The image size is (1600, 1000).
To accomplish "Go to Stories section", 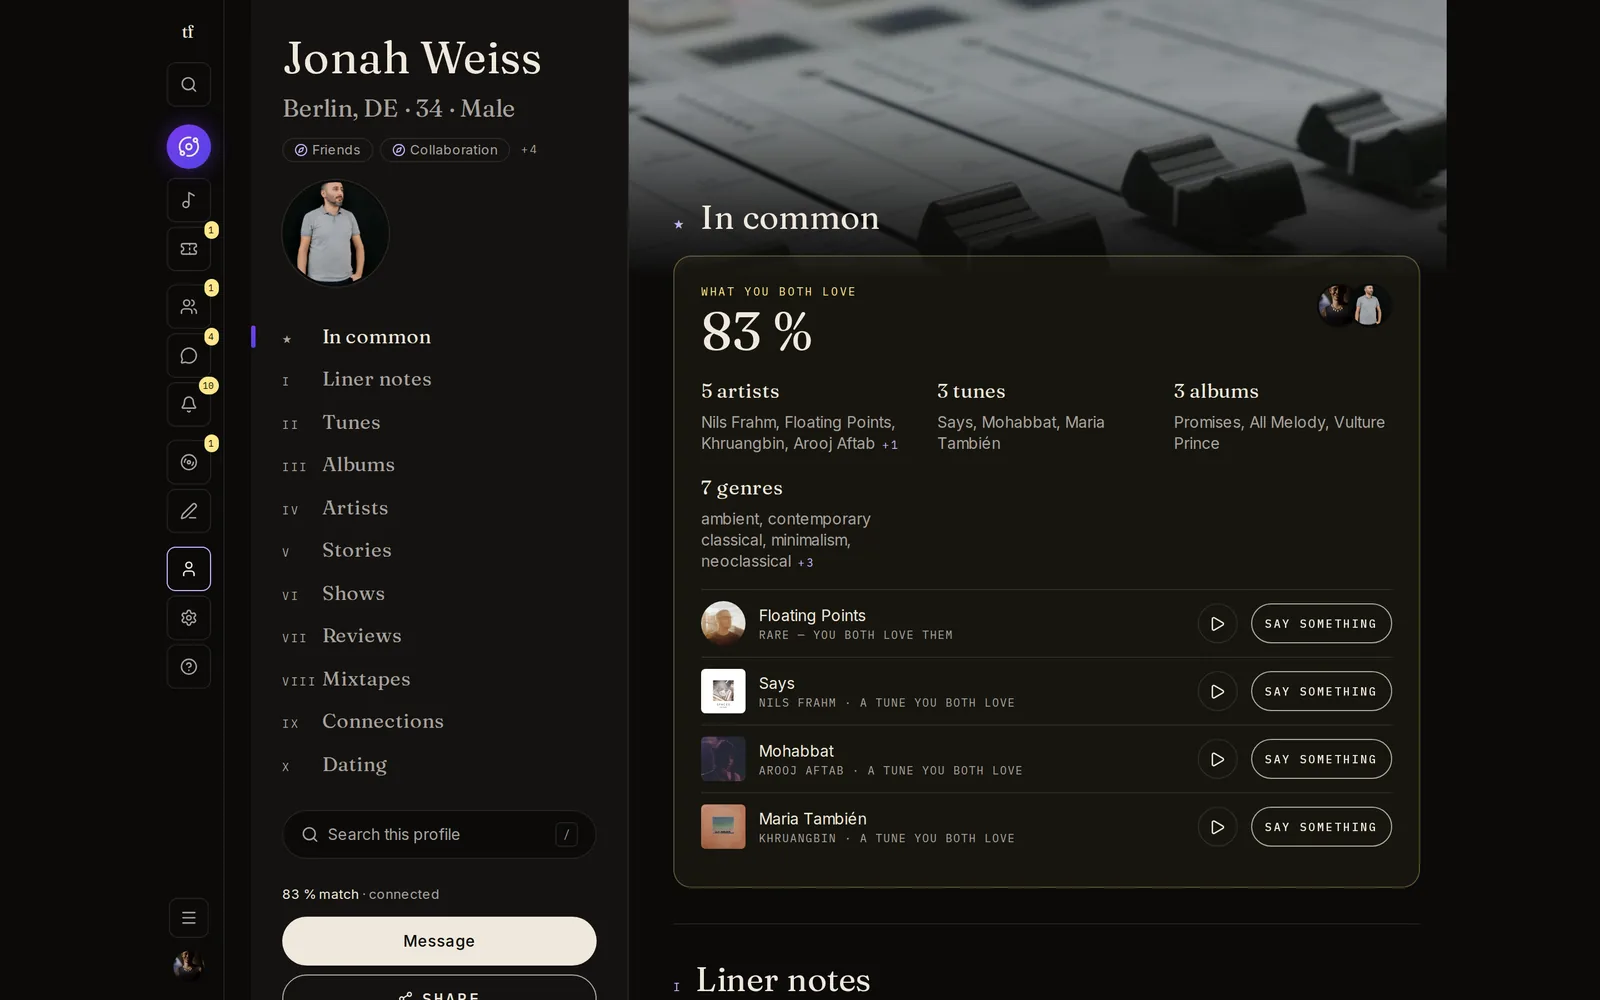I will tap(356, 551).
